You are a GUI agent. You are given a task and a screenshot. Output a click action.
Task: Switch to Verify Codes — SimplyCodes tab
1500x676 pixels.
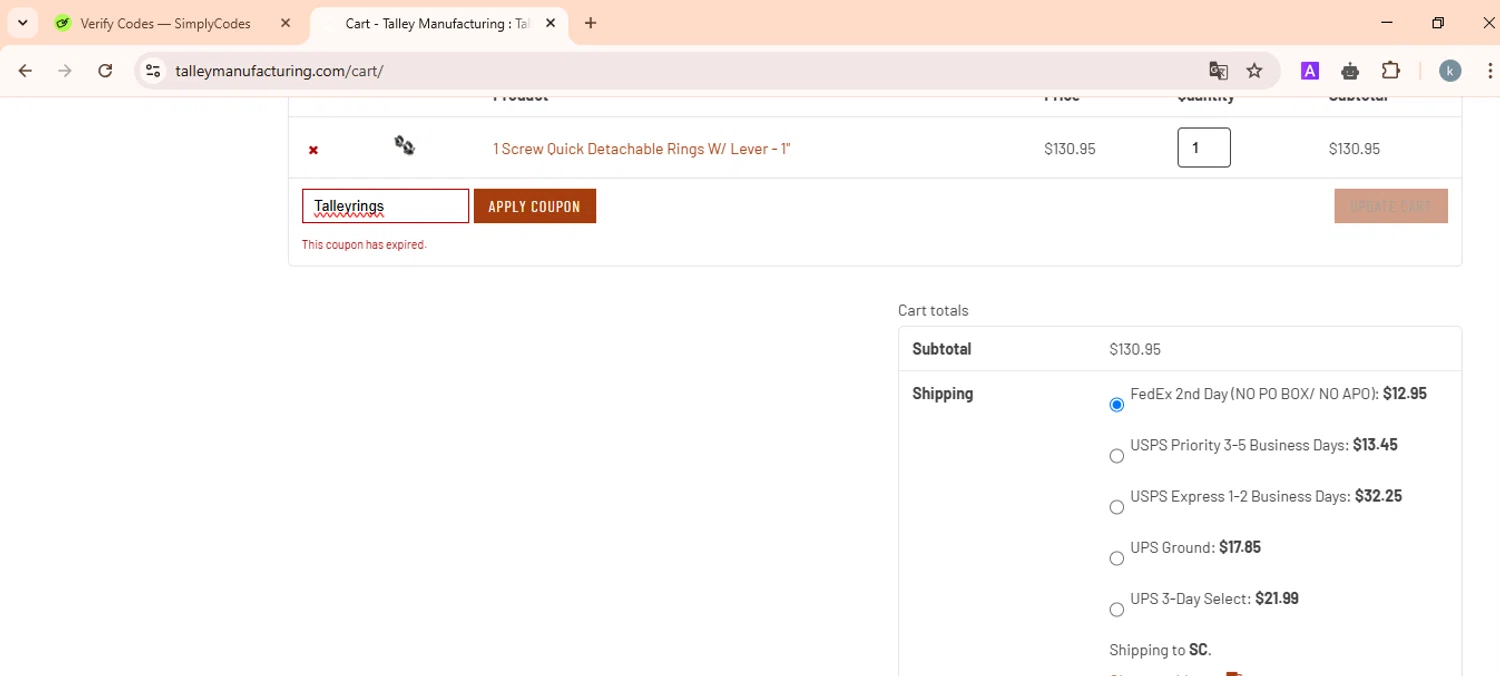(165, 23)
